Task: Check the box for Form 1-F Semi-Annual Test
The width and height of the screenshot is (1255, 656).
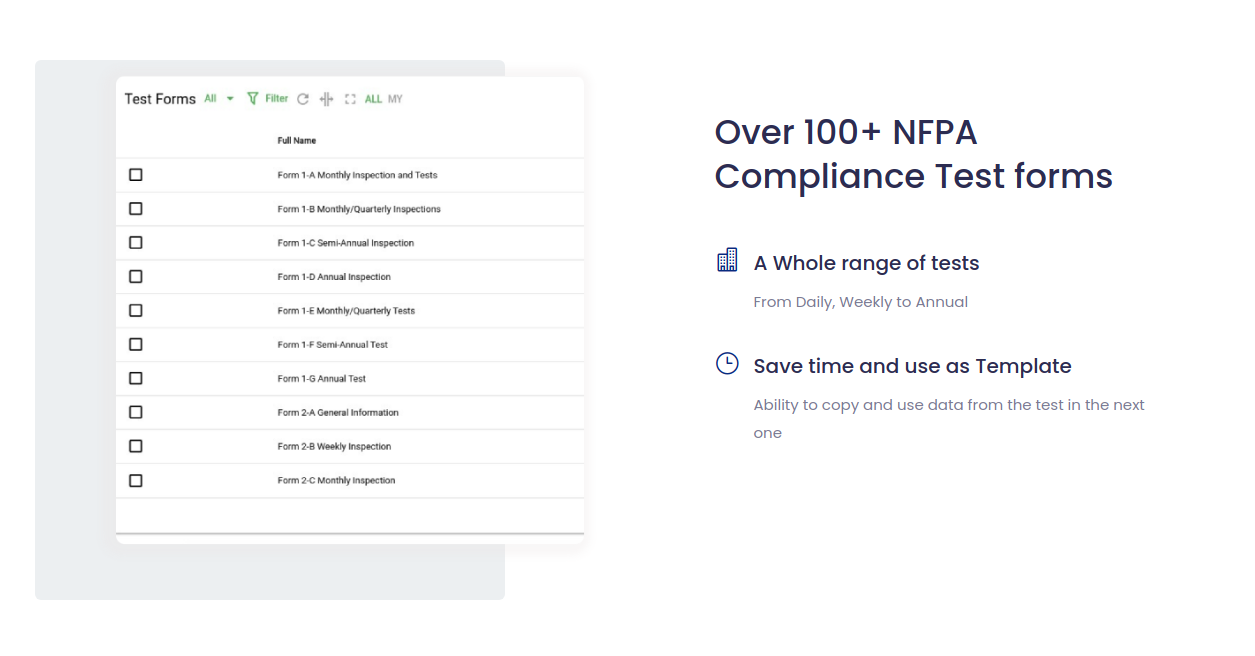Action: tap(136, 345)
